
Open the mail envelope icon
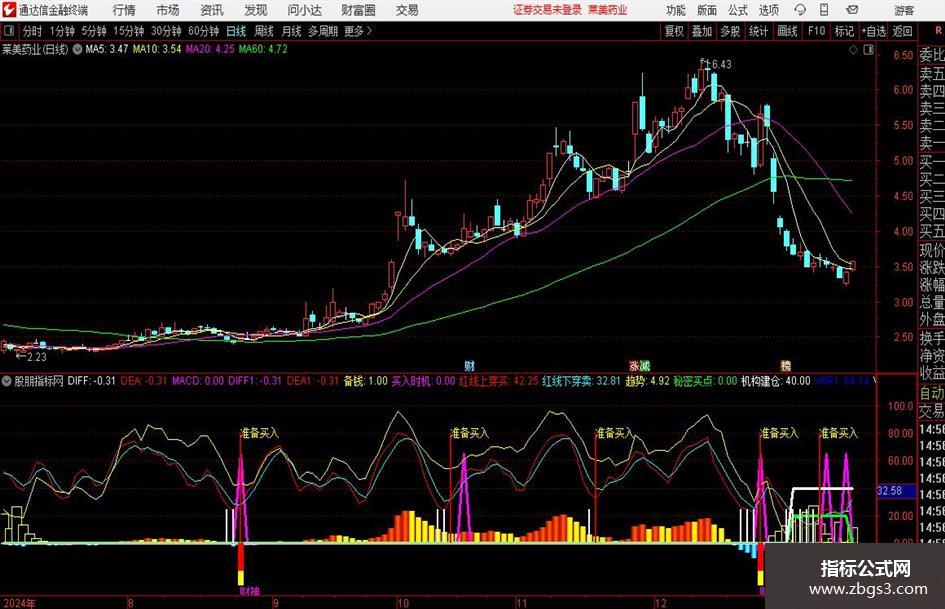[852, 10]
